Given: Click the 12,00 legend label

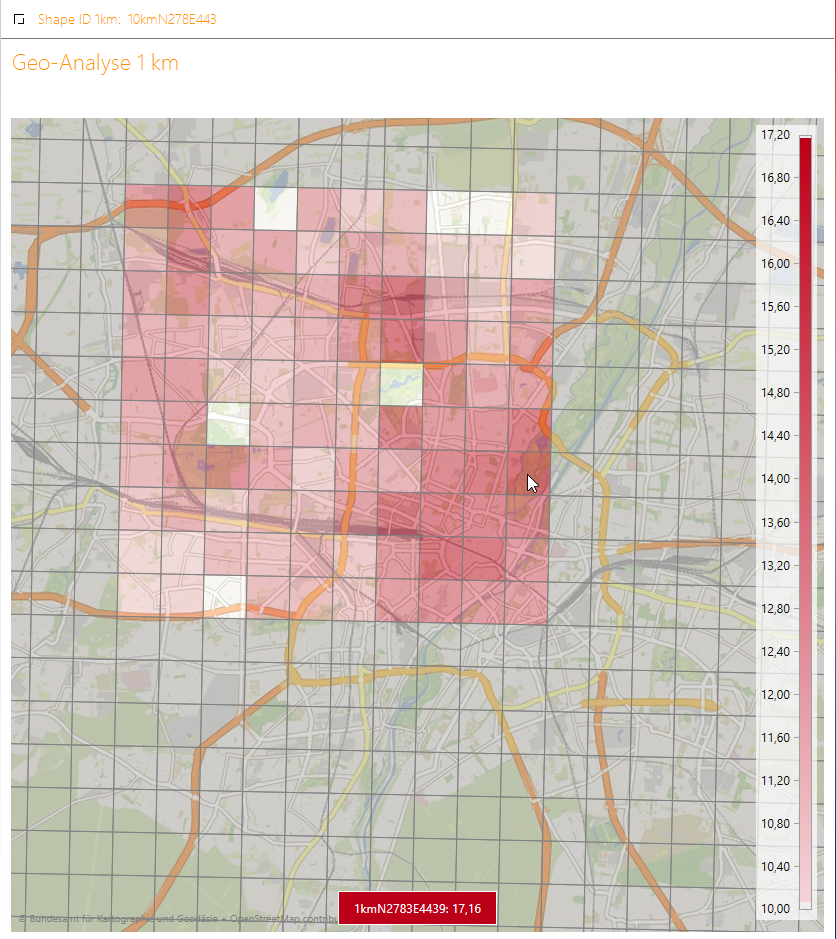Looking at the screenshot, I should (x=775, y=694).
